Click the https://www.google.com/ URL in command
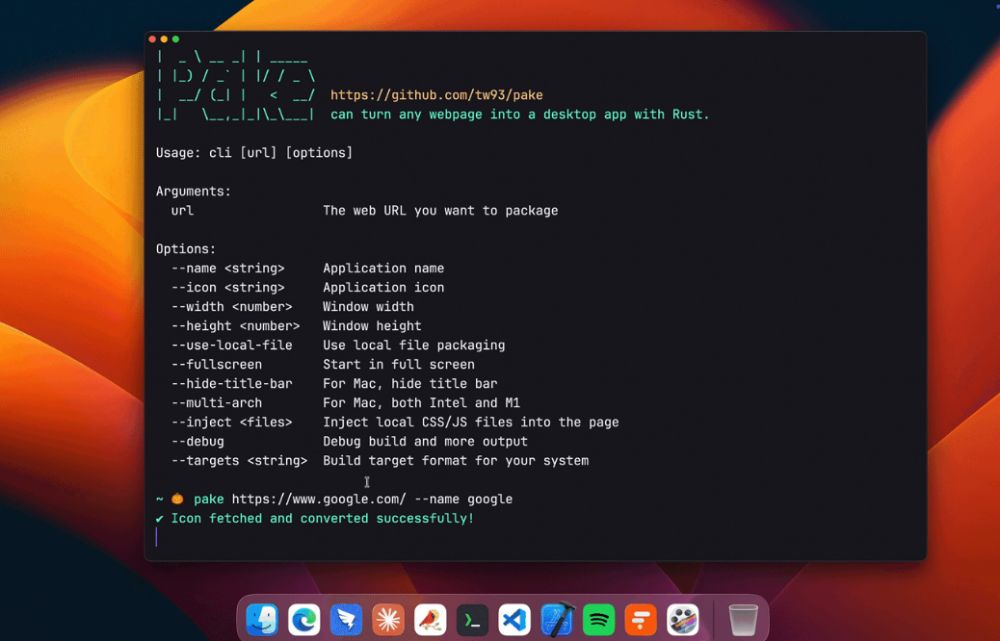Image resolution: width=1000 pixels, height=641 pixels. [318, 499]
